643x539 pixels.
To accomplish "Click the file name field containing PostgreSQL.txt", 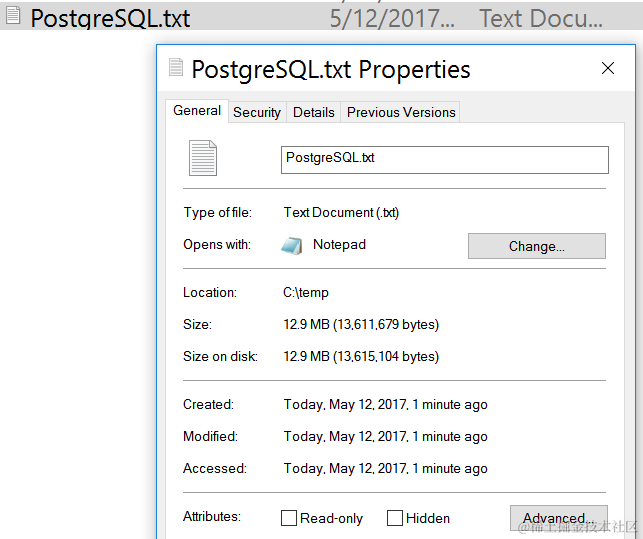I will (445, 160).
